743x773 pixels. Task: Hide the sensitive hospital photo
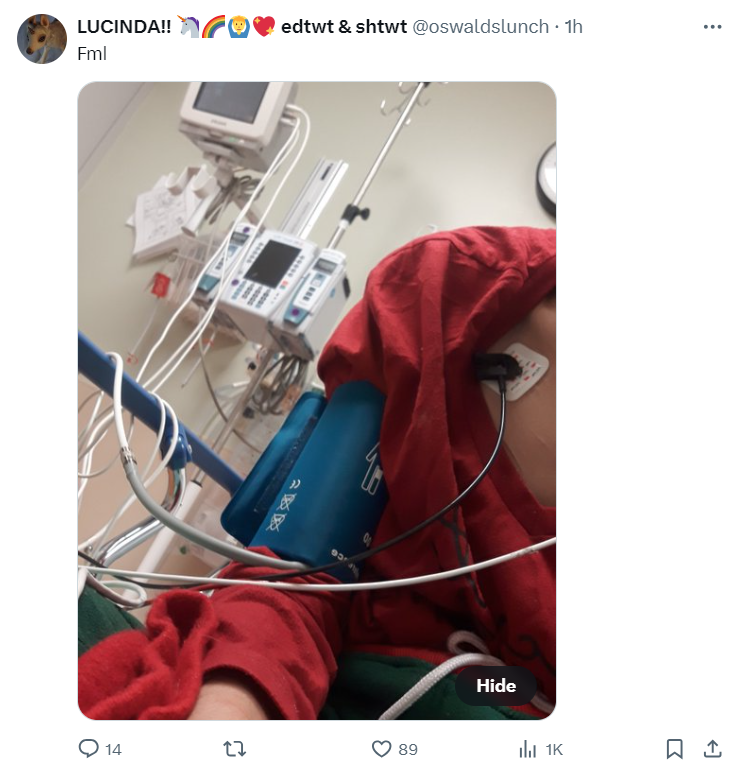[496, 686]
